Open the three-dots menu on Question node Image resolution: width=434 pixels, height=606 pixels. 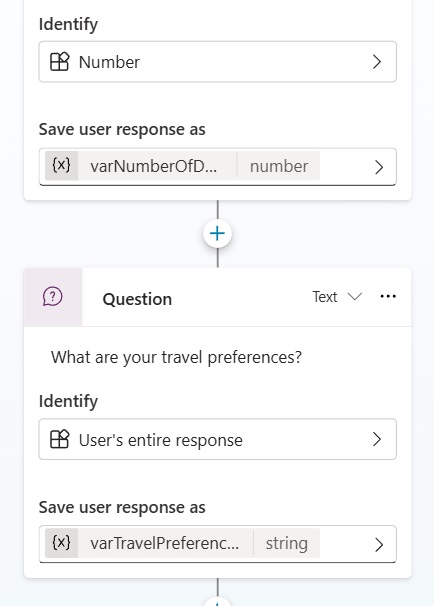(x=388, y=296)
